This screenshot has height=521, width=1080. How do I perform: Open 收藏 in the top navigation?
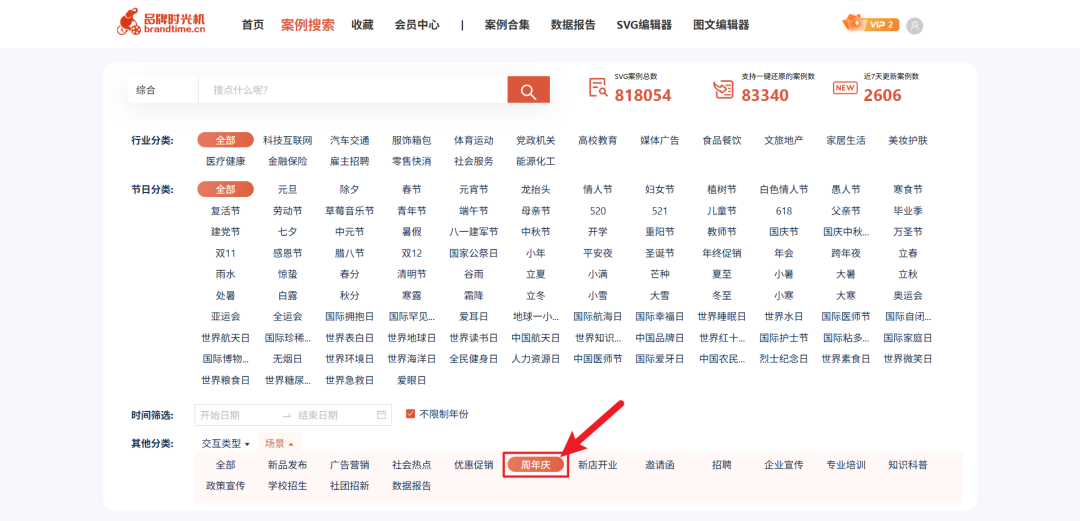pyautogui.click(x=362, y=25)
